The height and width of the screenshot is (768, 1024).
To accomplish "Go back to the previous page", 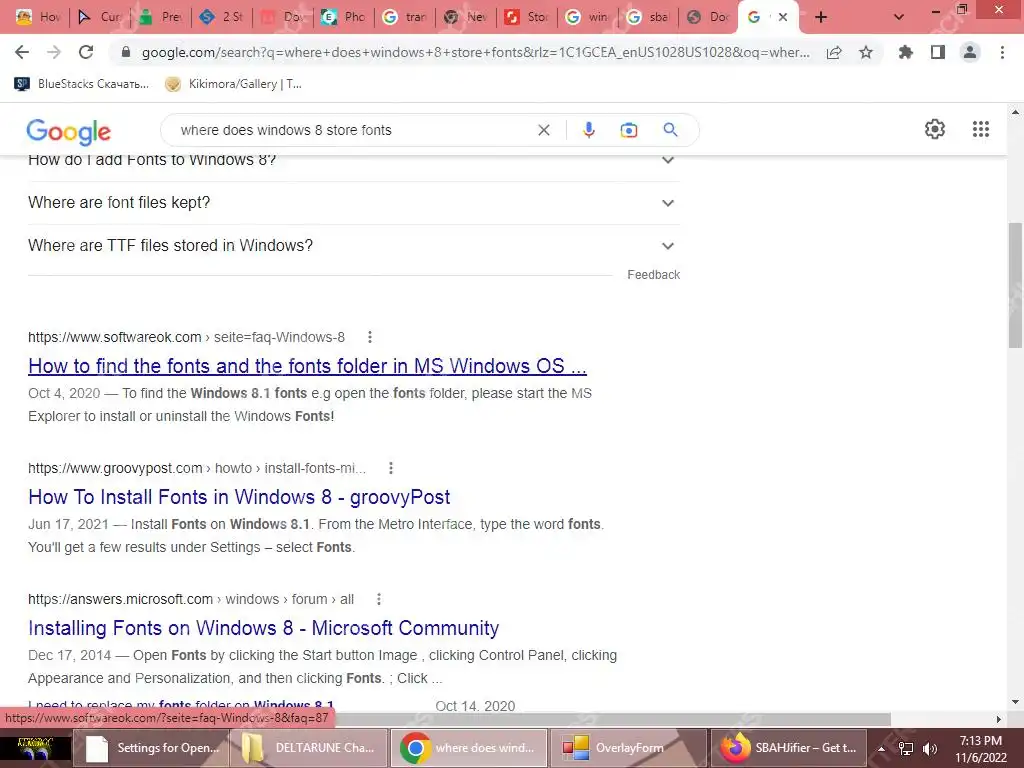I will click(x=22, y=52).
